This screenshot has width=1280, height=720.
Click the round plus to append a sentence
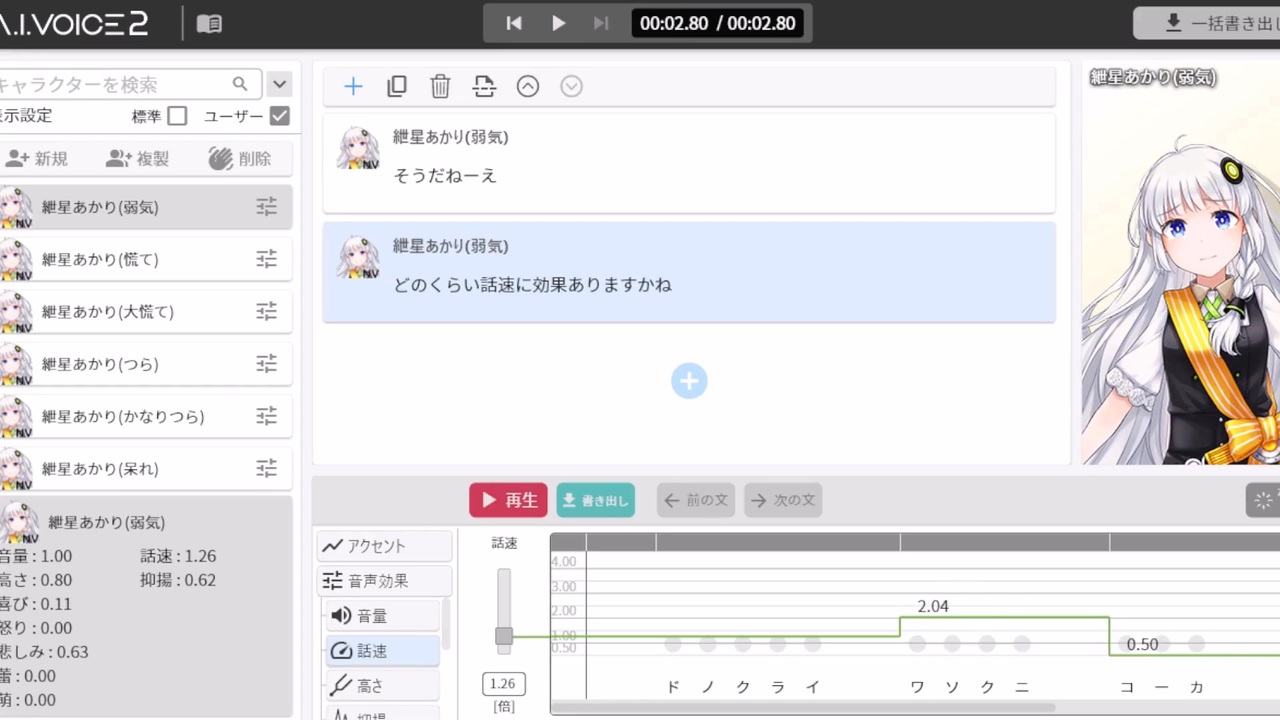coord(689,381)
